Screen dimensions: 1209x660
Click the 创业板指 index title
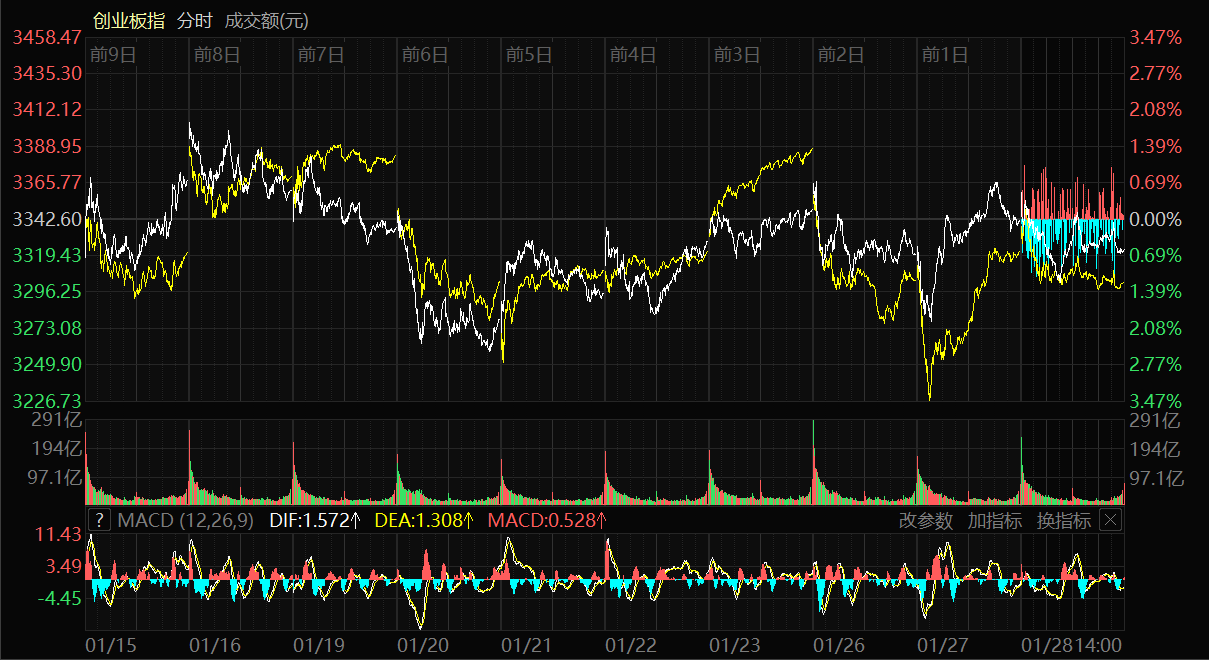pos(129,20)
